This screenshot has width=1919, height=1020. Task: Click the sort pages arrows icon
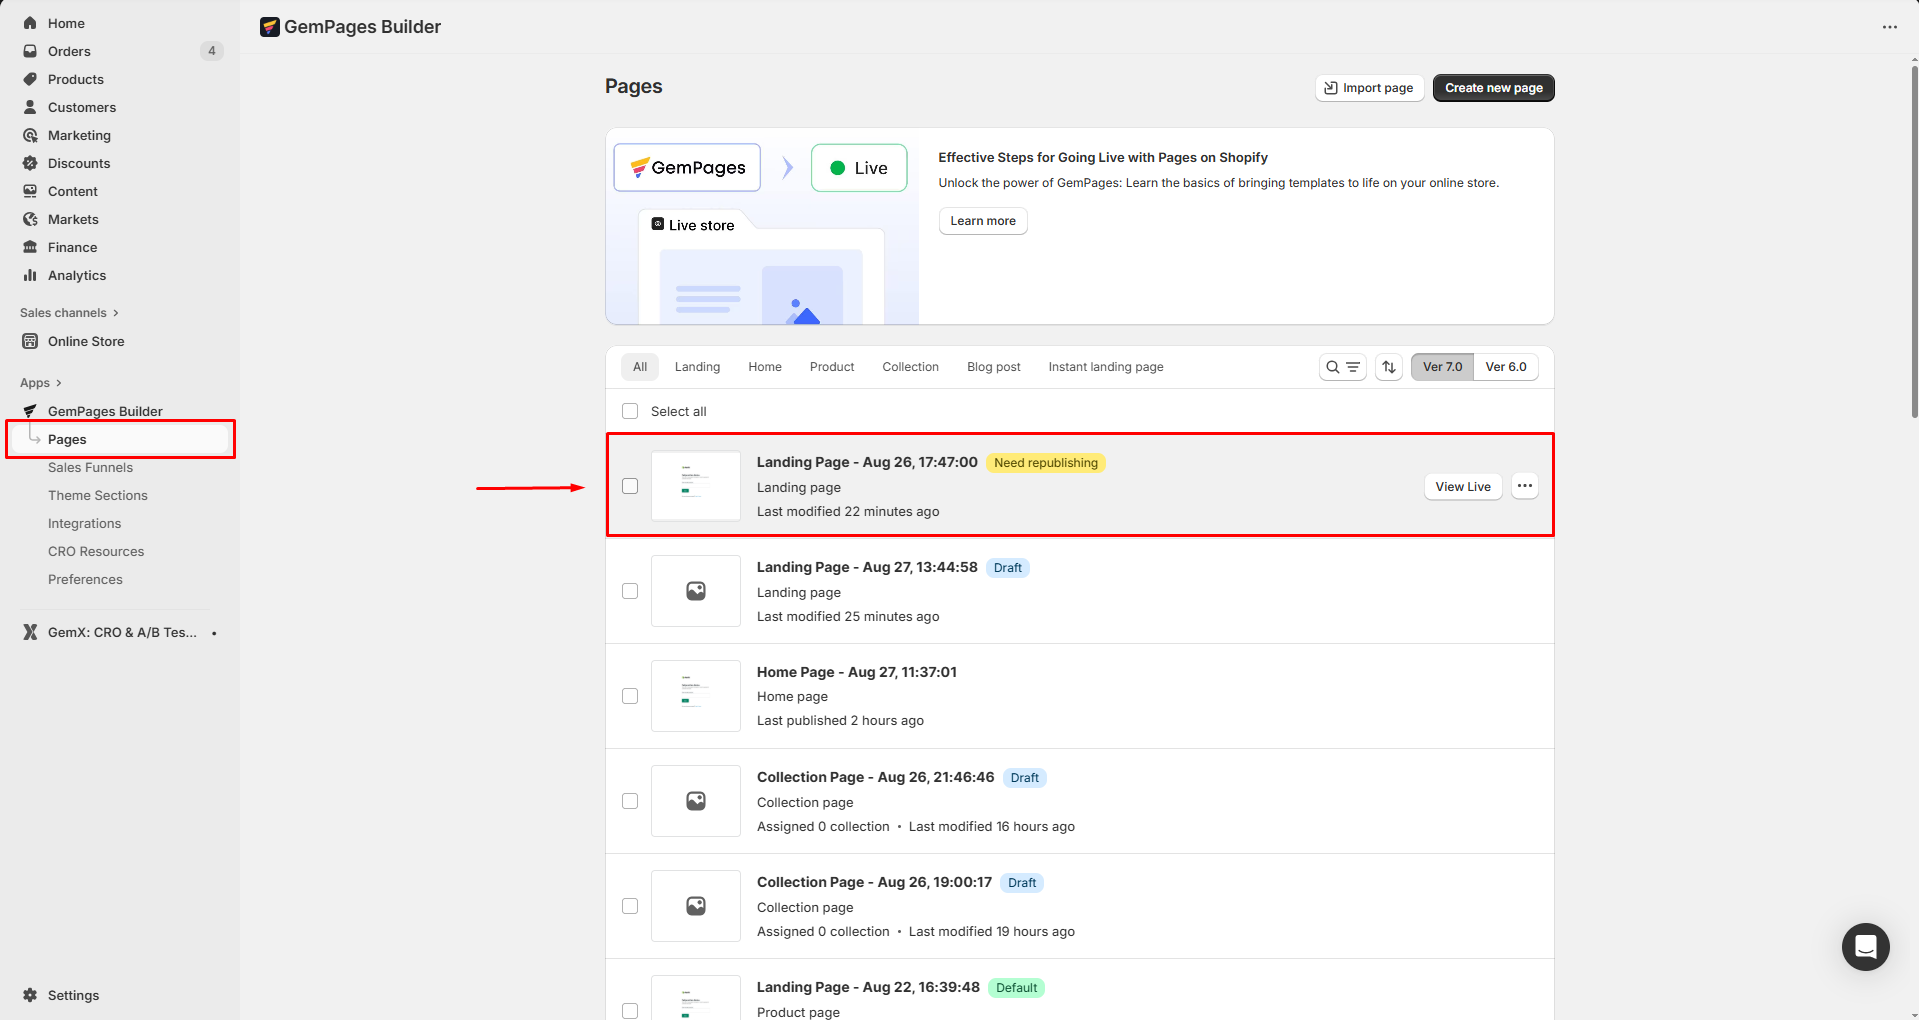(x=1389, y=367)
